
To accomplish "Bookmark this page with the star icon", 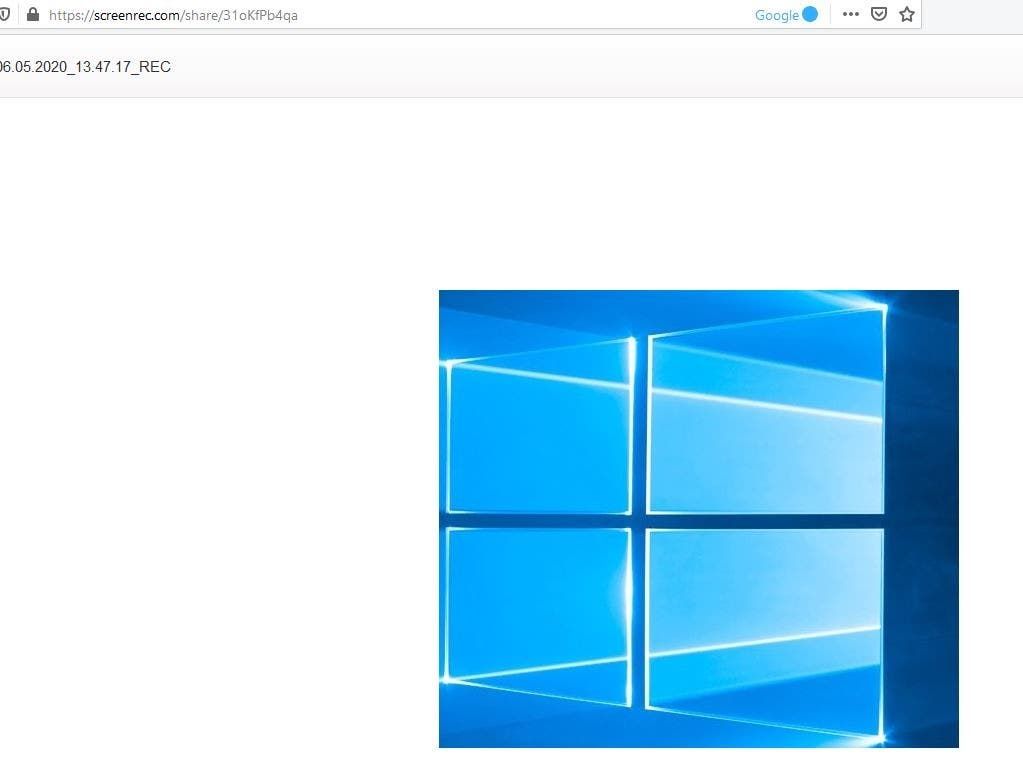I will click(907, 14).
